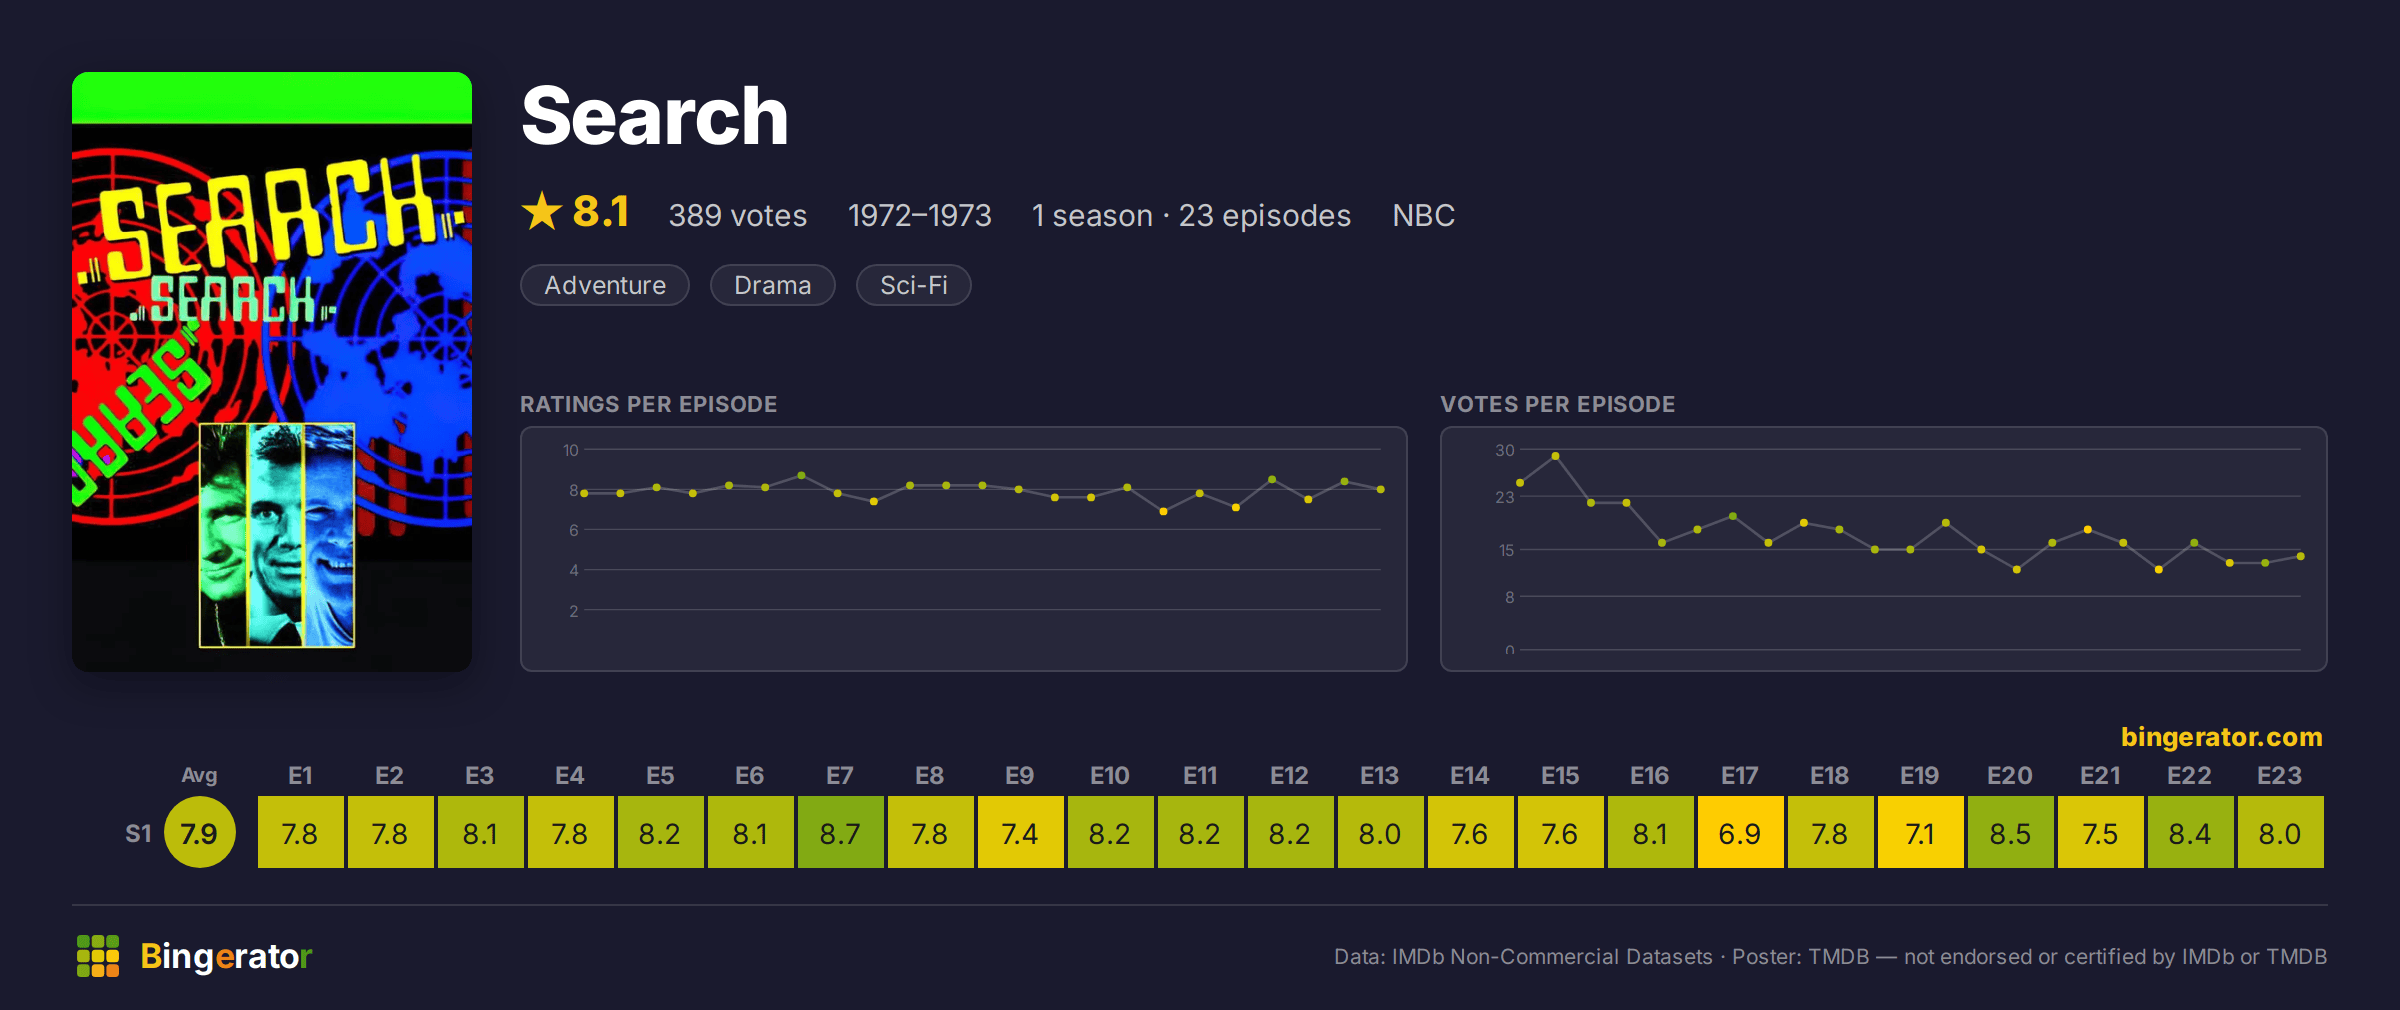The width and height of the screenshot is (2400, 1010).
Task: Select the E17 rating cell 6.9
Action: coord(1740,832)
